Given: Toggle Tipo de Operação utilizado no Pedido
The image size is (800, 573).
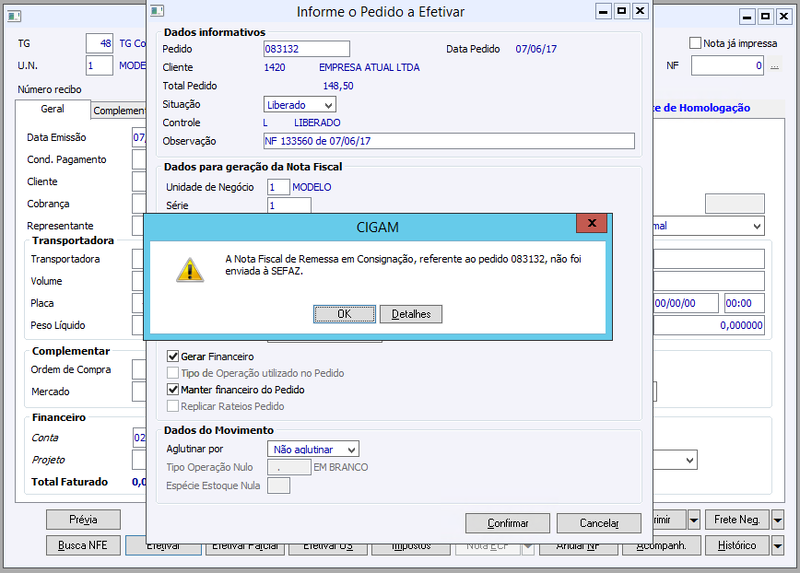Looking at the screenshot, I should click(x=173, y=373).
